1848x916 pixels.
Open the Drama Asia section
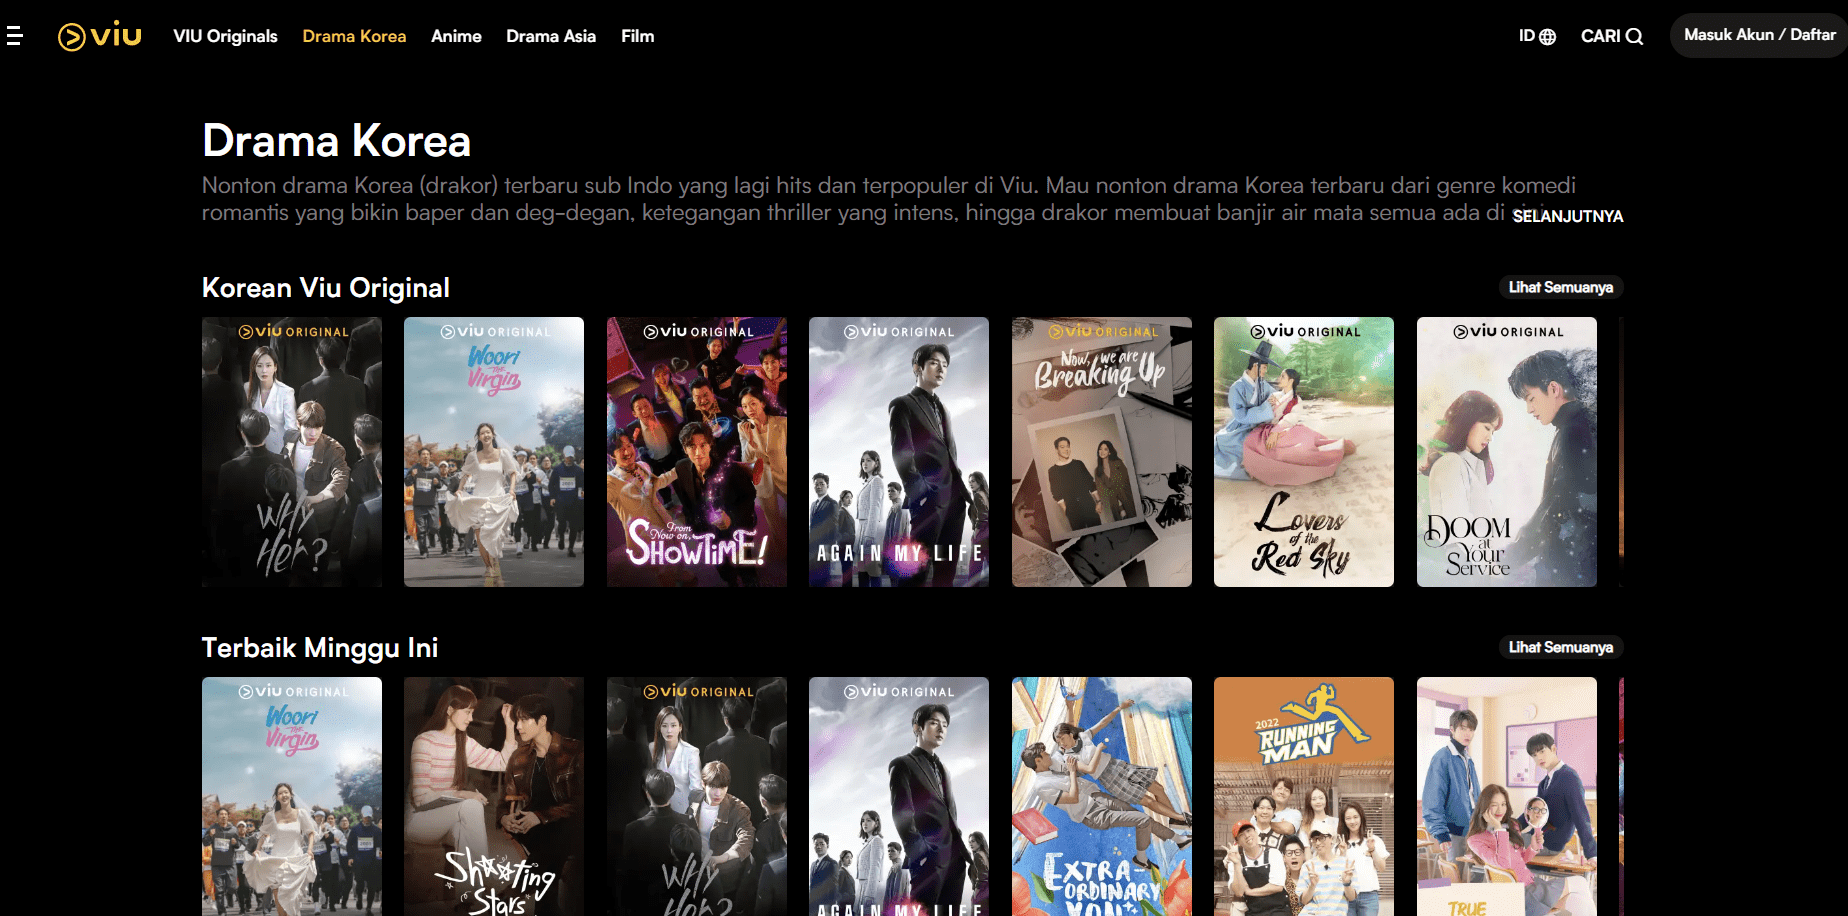pyautogui.click(x=551, y=36)
